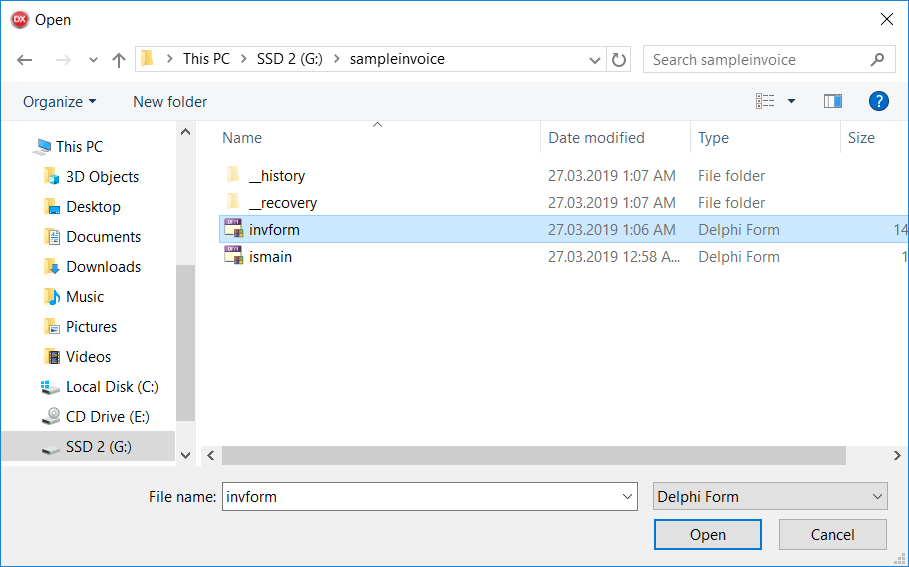909x567 pixels.
Task: Click SSD 2 (G:) in the breadcrumb
Action: 290,59
